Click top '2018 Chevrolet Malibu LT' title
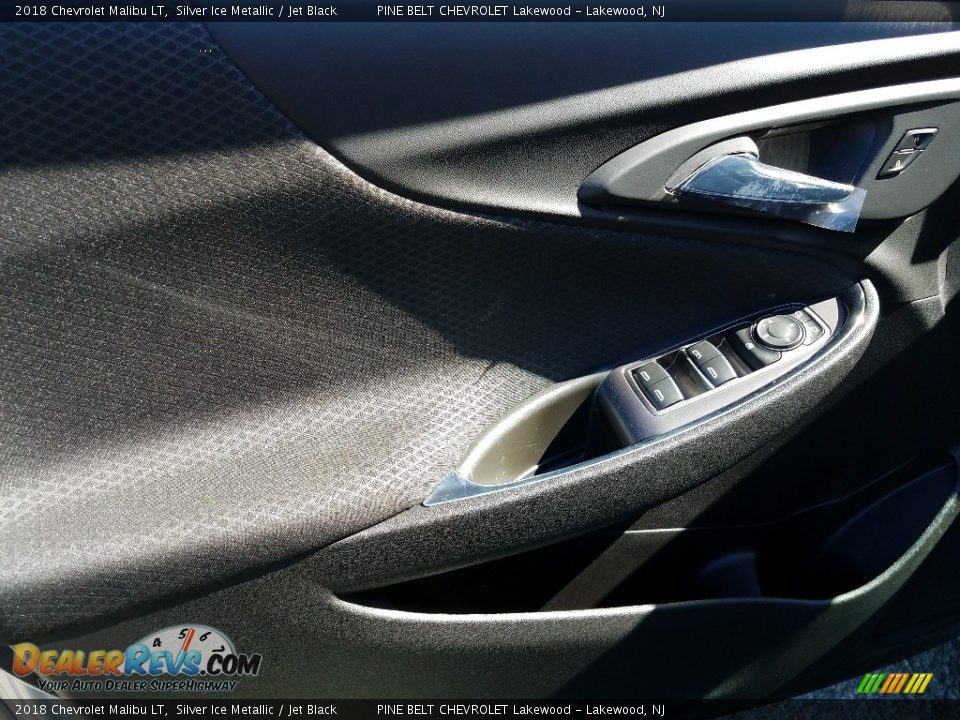This screenshot has height=720, width=960. 90,11
